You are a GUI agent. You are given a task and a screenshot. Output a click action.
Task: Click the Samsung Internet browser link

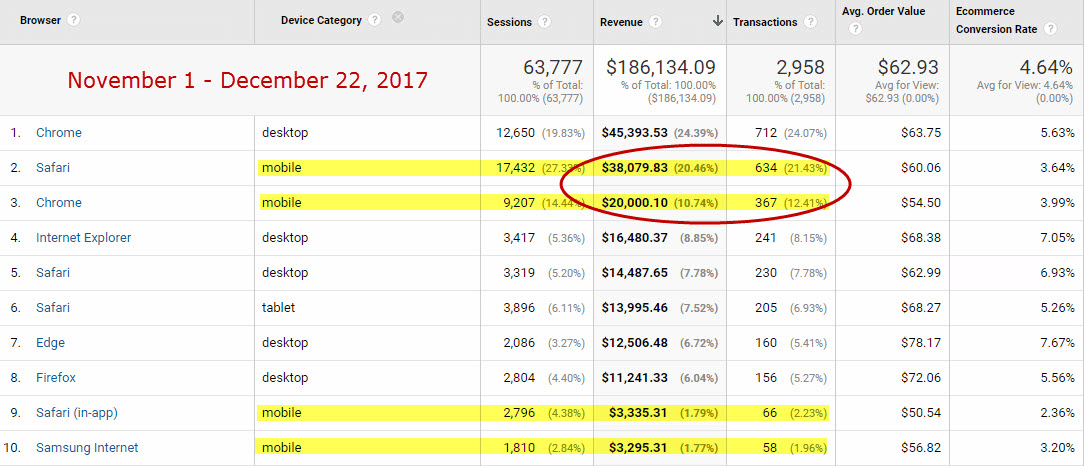87,448
